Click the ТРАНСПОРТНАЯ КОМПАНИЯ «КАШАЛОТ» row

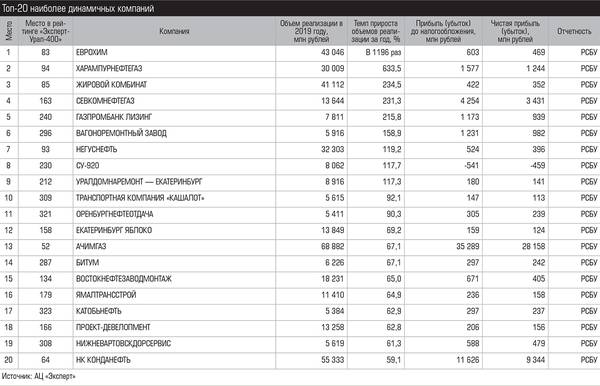(300, 198)
